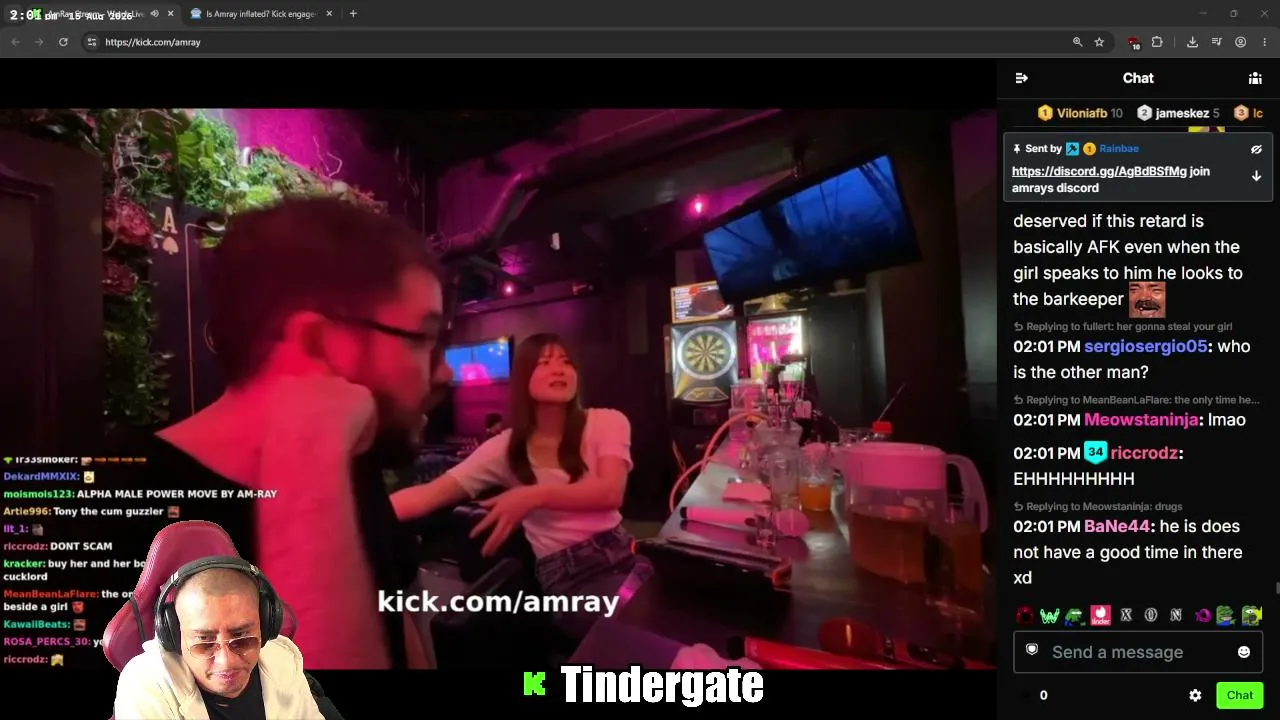Screen dimensions: 1280x720
Task: Open site information icon in address bar
Action: pos(91,42)
